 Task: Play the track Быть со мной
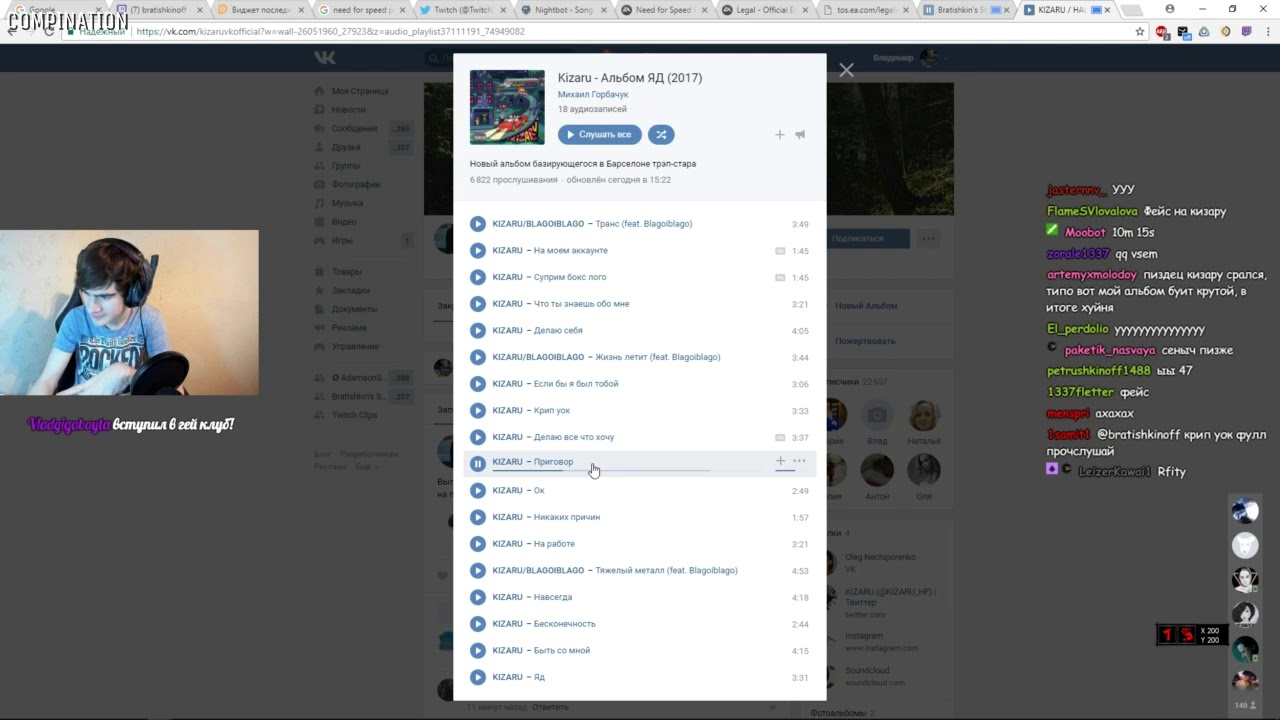[478, 651]
